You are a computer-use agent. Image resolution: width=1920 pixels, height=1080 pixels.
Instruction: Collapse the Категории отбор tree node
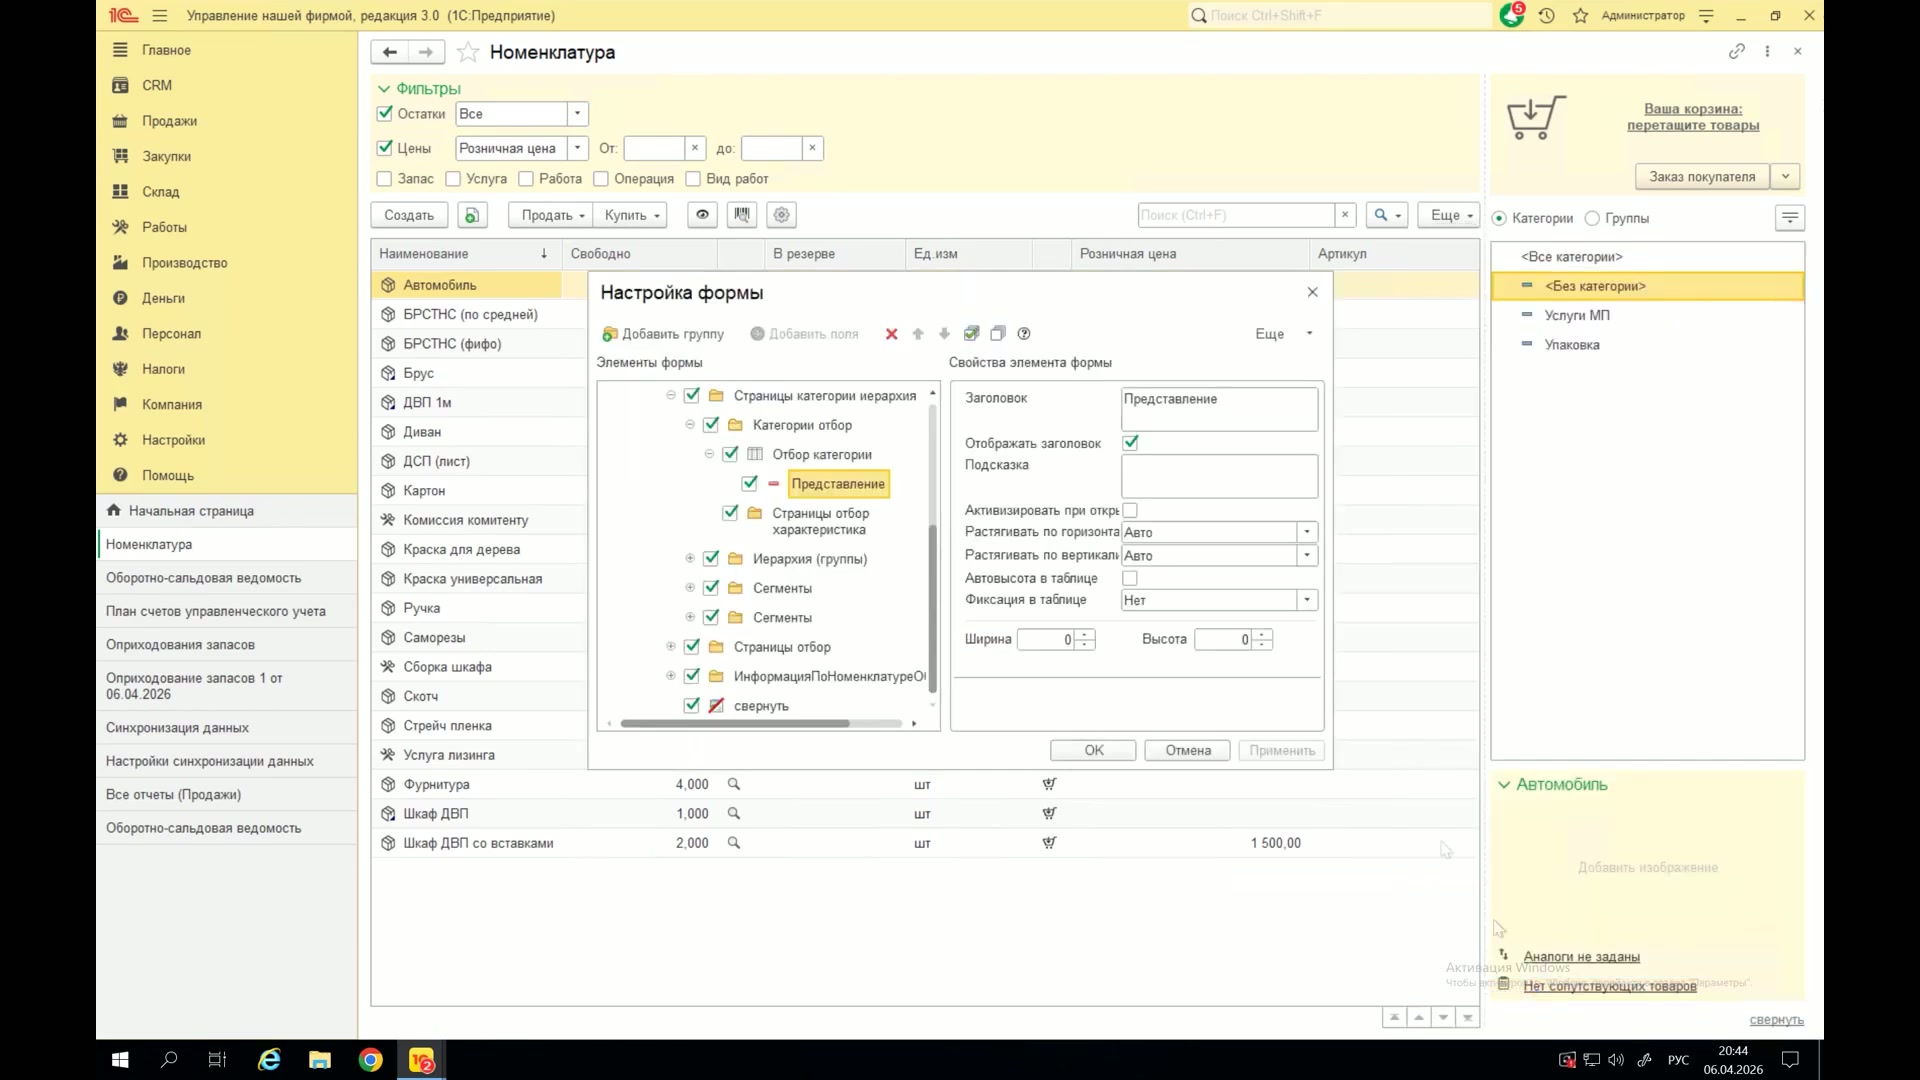point(690,425)
